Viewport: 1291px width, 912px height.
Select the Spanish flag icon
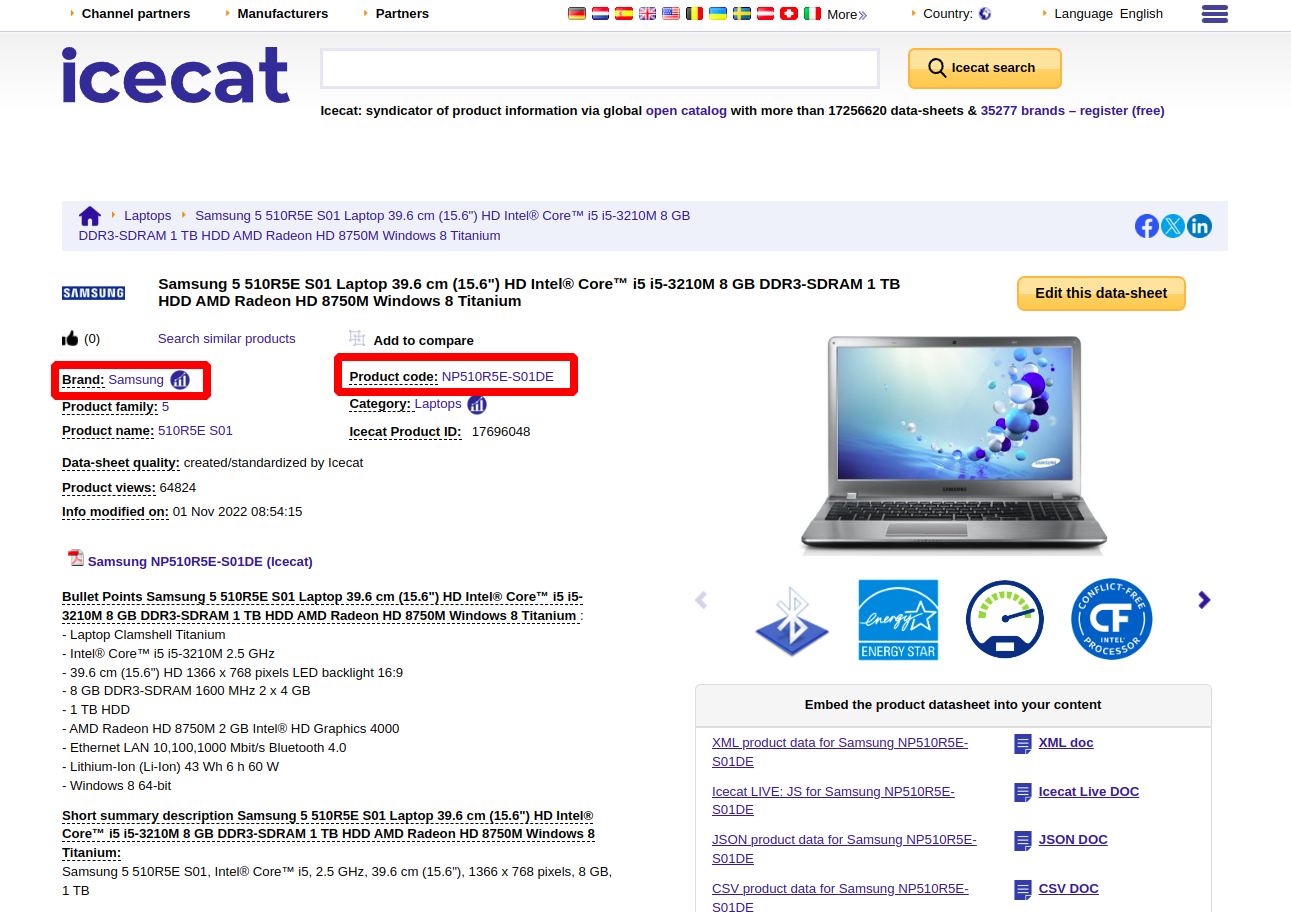[624, 14]
